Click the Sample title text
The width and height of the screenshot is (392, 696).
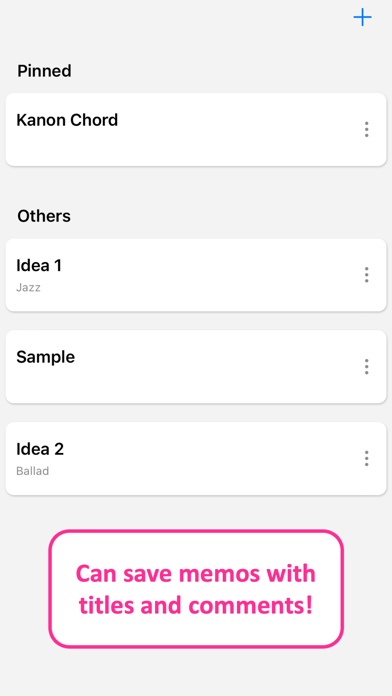click(46, 357)
